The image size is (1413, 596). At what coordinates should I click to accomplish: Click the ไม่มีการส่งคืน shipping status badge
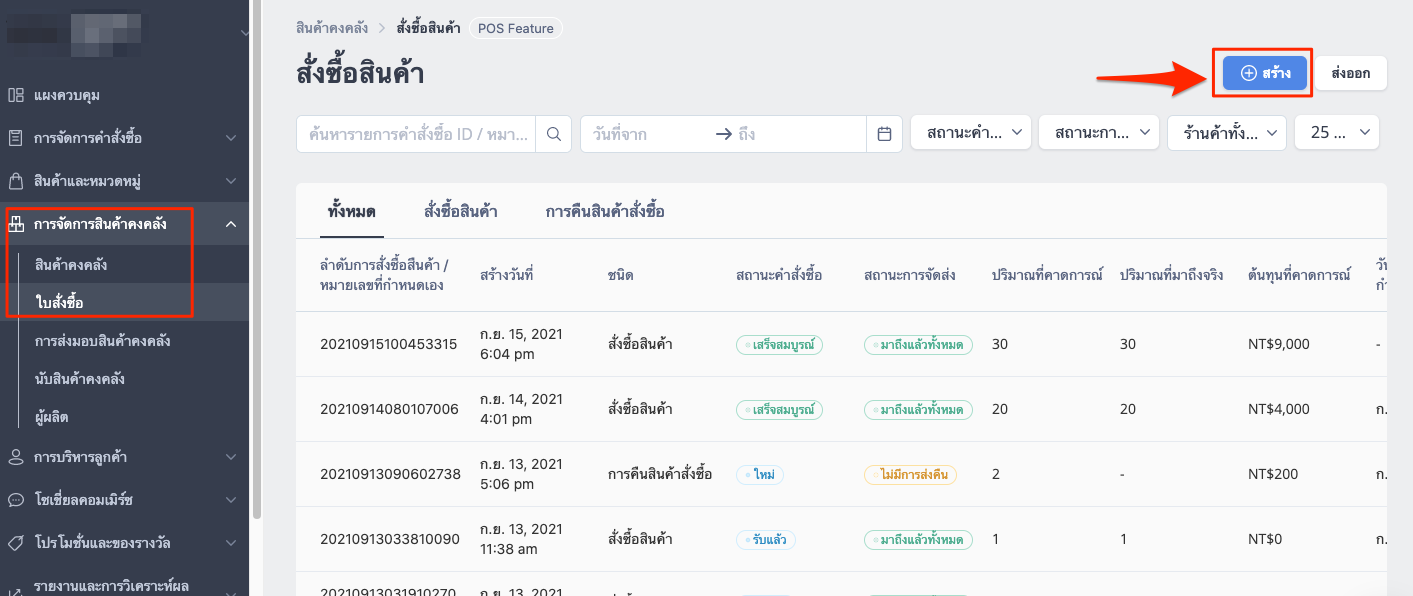[x=911, y=475]
